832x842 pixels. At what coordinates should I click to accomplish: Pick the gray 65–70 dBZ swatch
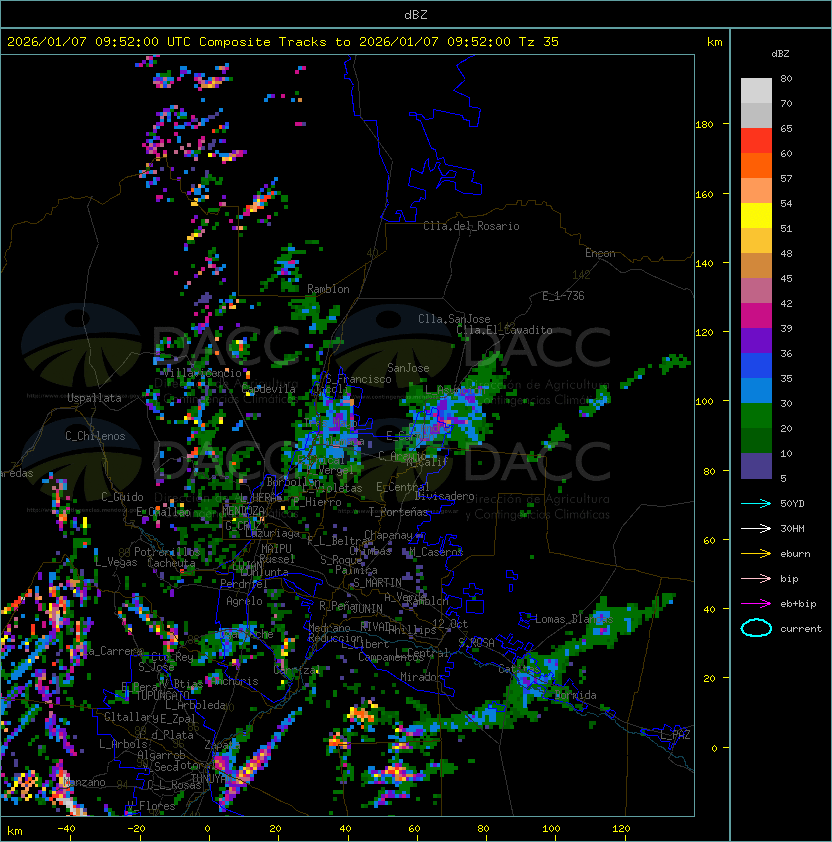(756, 115)
